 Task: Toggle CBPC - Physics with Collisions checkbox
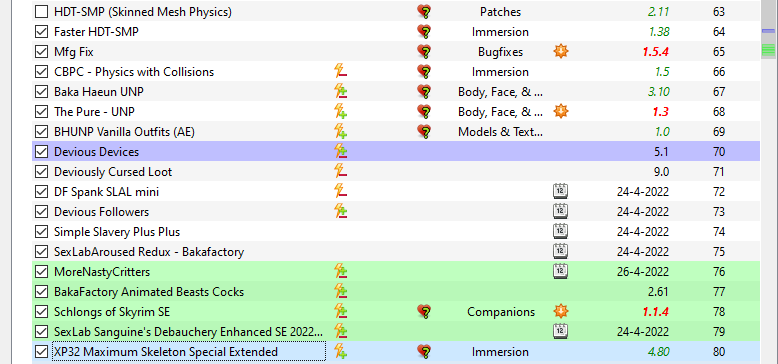pyautogui.click(x=42, y=71)
